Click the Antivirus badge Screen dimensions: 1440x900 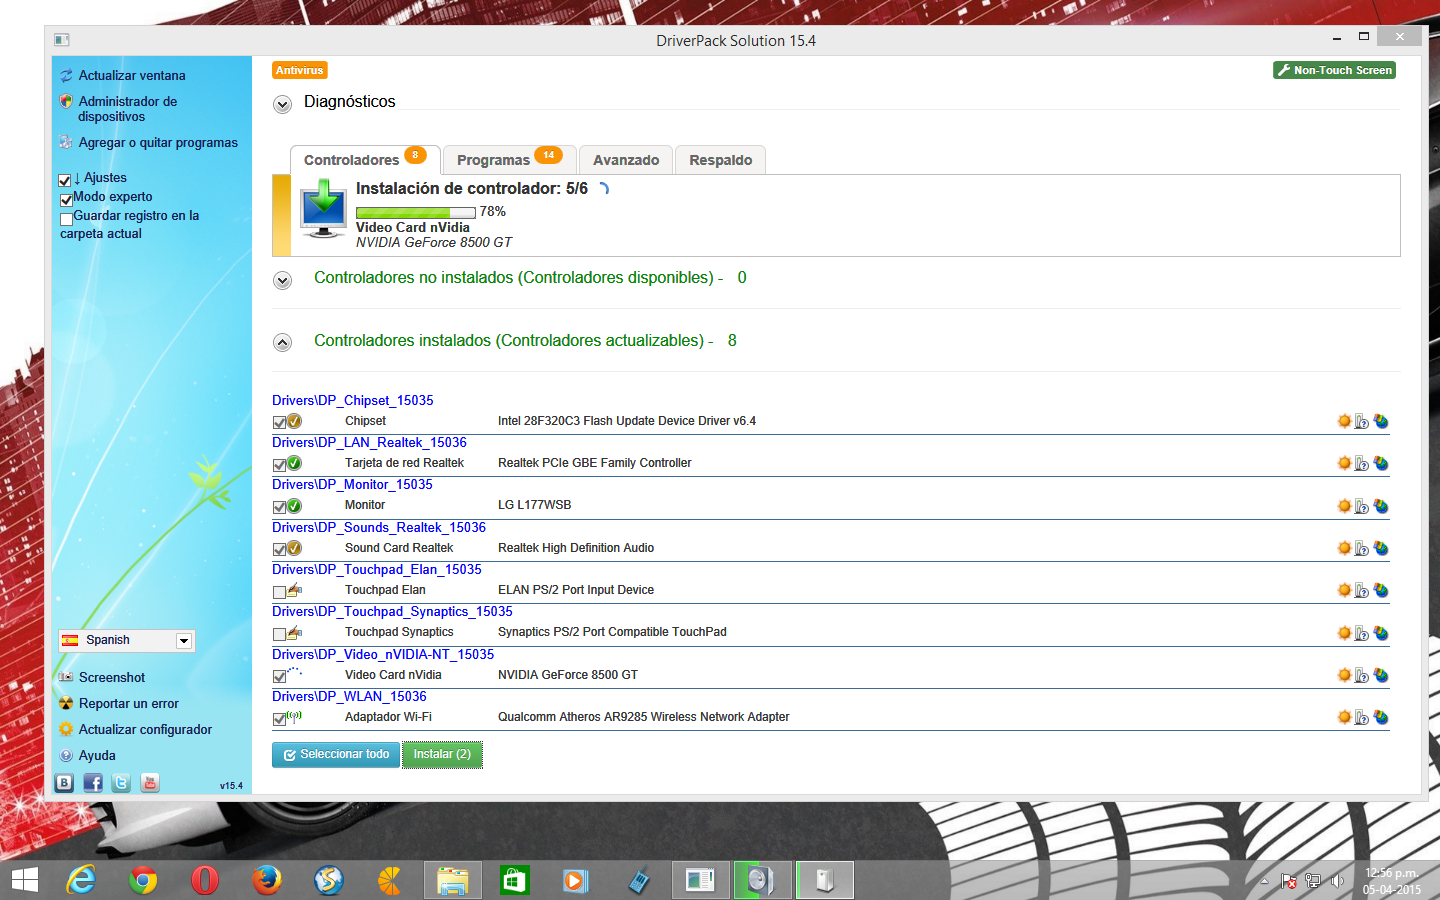[x=300, y=70]
